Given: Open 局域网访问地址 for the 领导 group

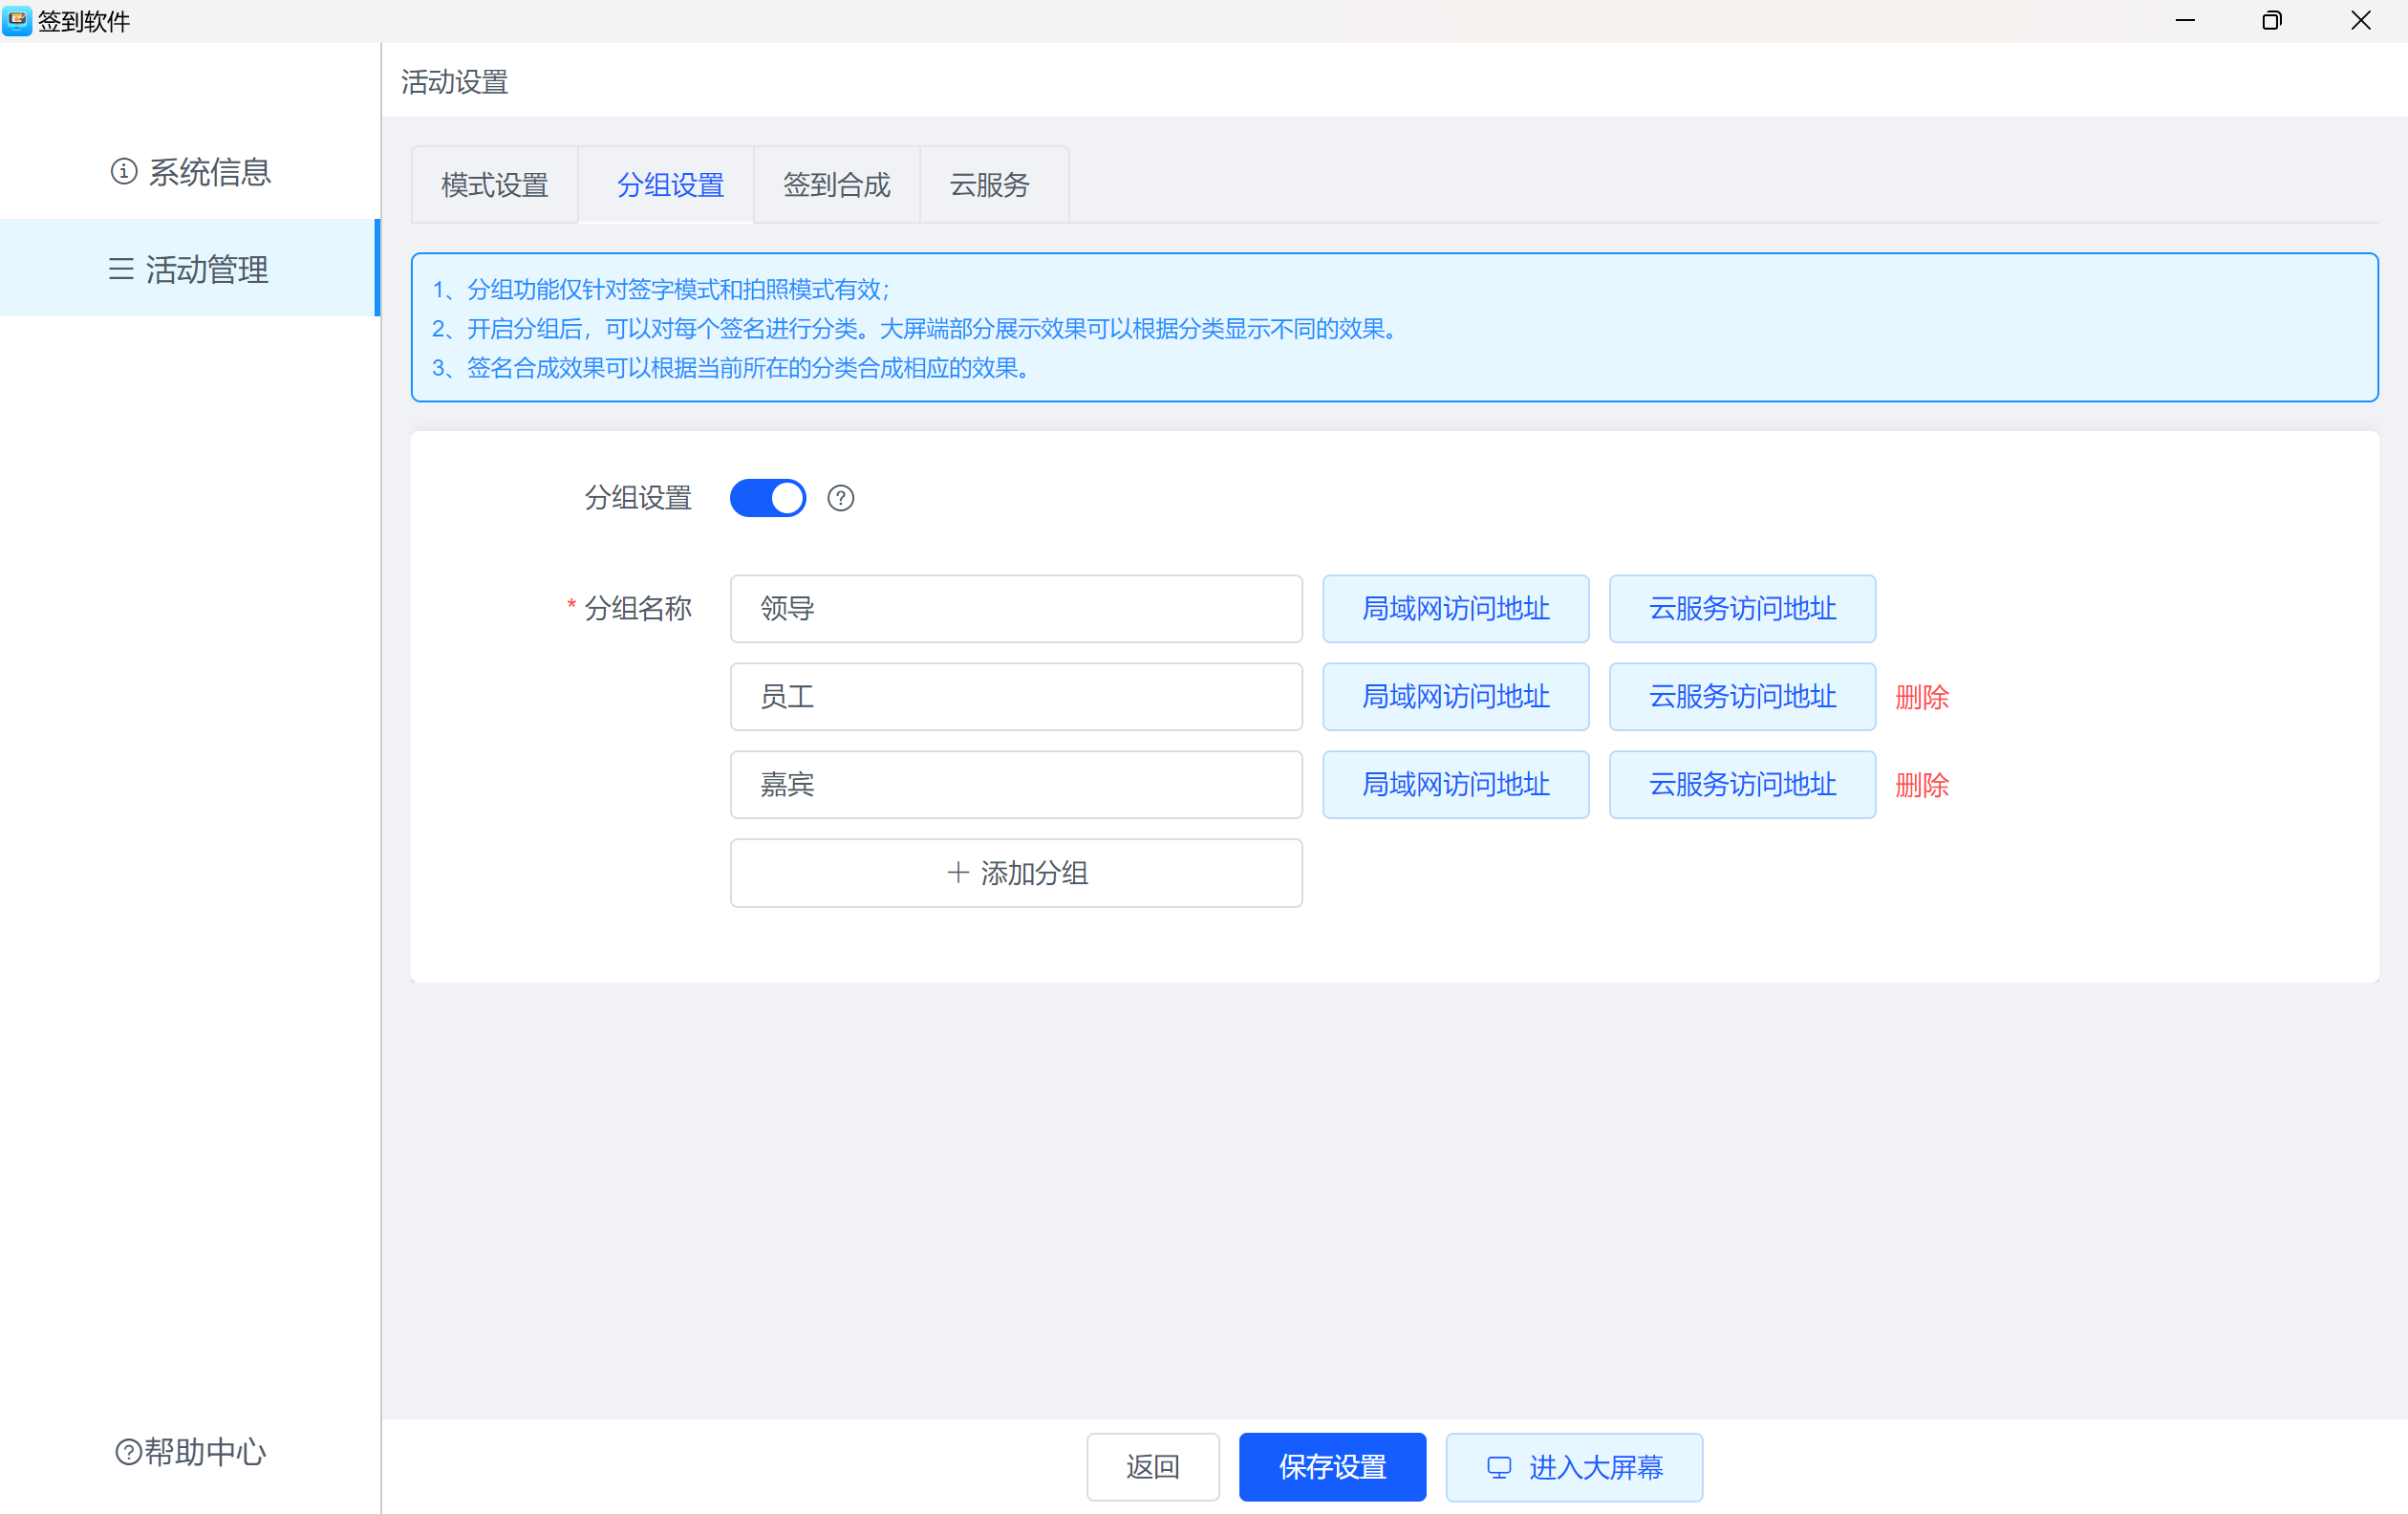Looking at the screenshot, I should pos(1455,609).
